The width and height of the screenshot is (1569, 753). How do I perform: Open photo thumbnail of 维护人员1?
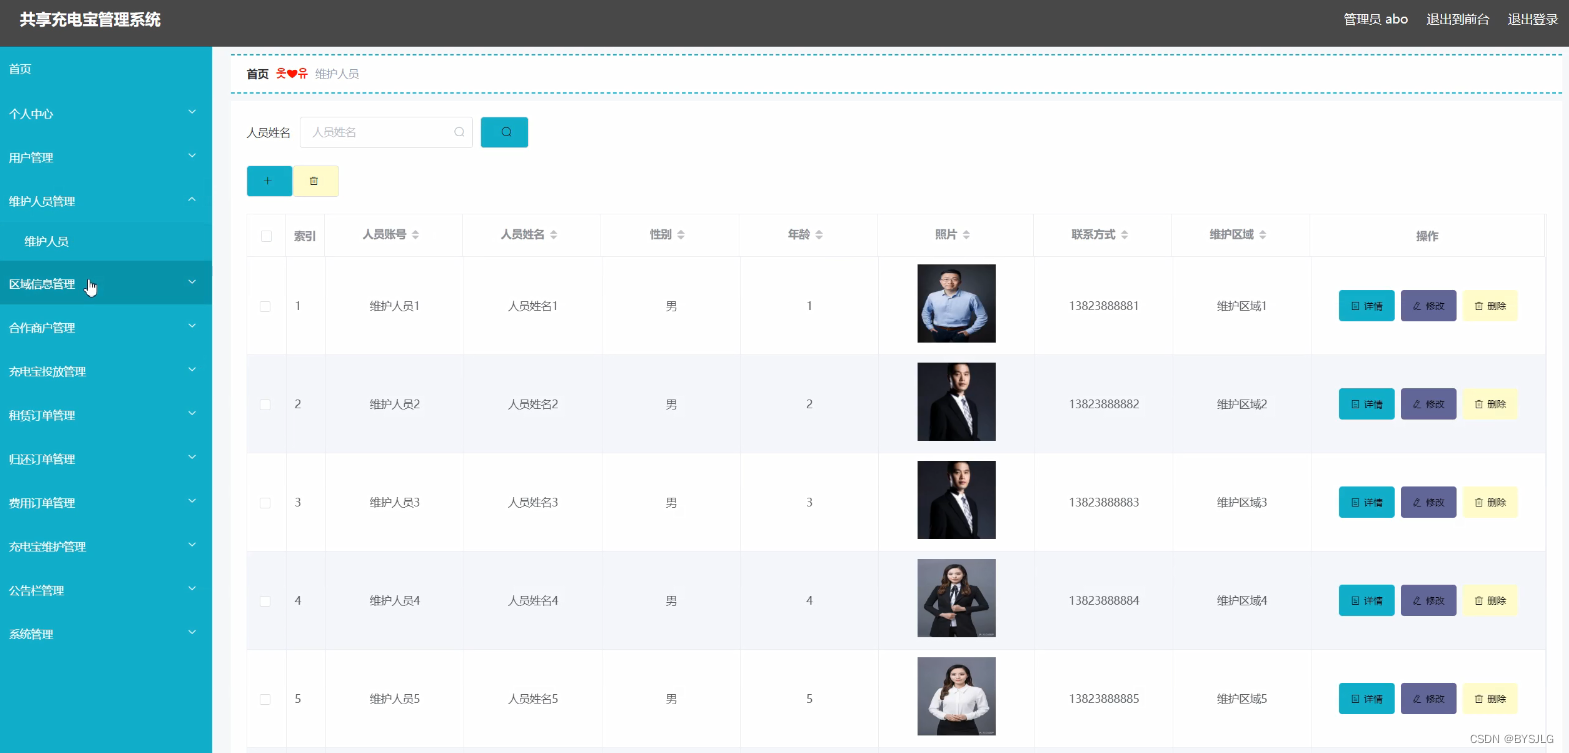[956, 303]
